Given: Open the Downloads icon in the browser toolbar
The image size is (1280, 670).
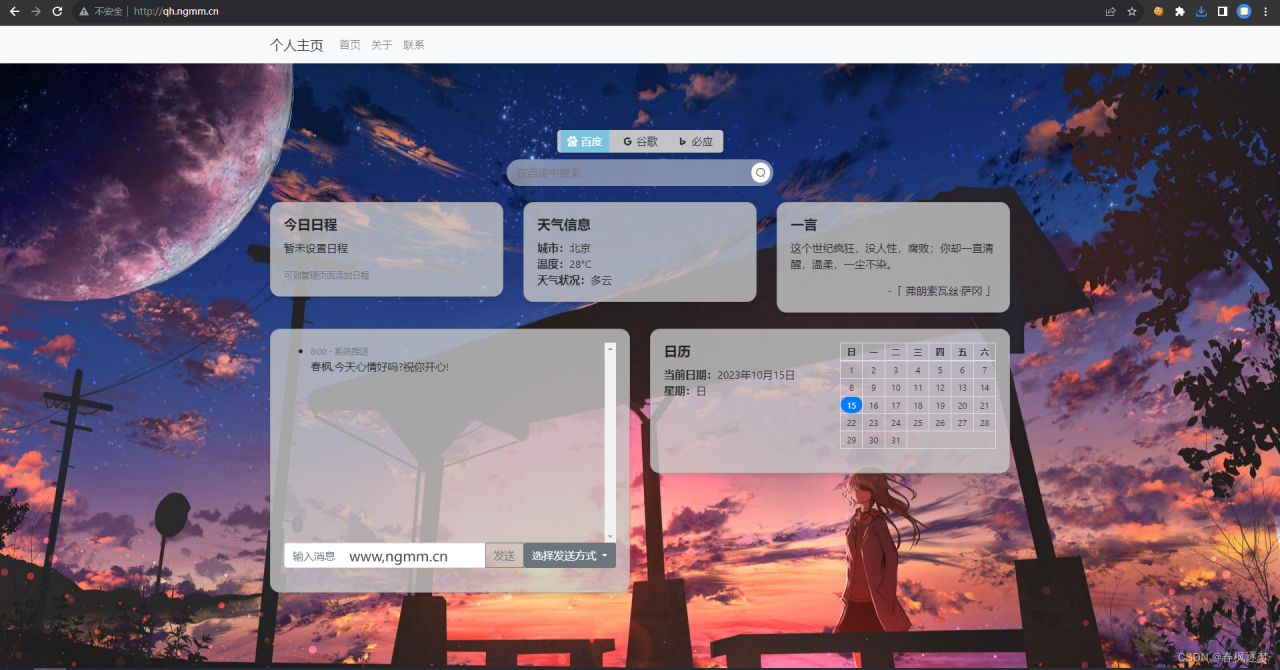Looking at the screenshot, I should pyautogui.click(x=1201, y=12).
